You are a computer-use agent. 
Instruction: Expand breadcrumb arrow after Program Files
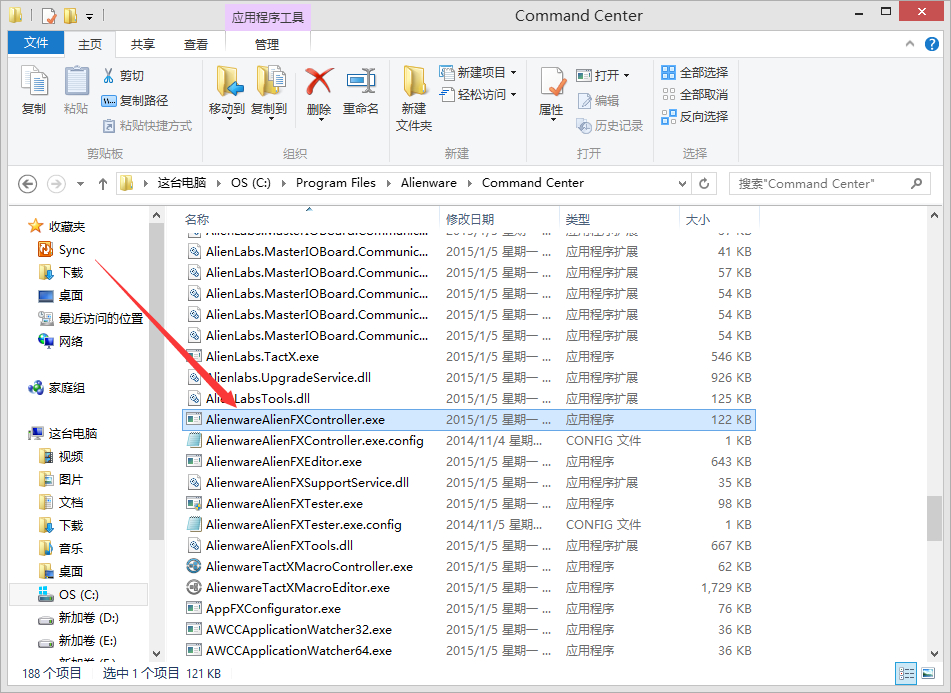click(389, 183)
